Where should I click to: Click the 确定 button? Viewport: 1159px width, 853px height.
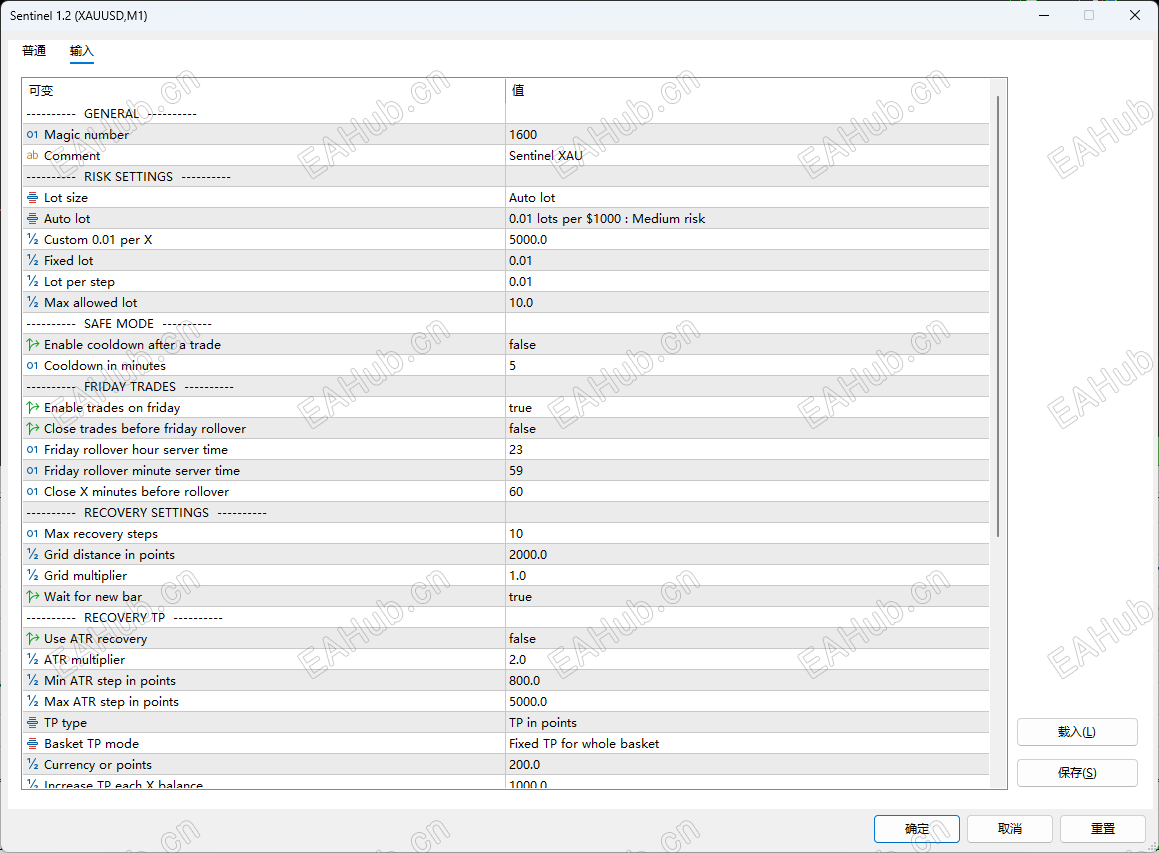tap(917, 829)
